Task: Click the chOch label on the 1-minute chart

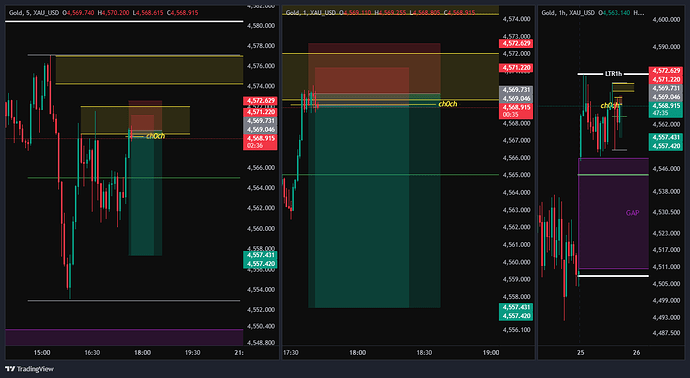Action: pos(448,104)
